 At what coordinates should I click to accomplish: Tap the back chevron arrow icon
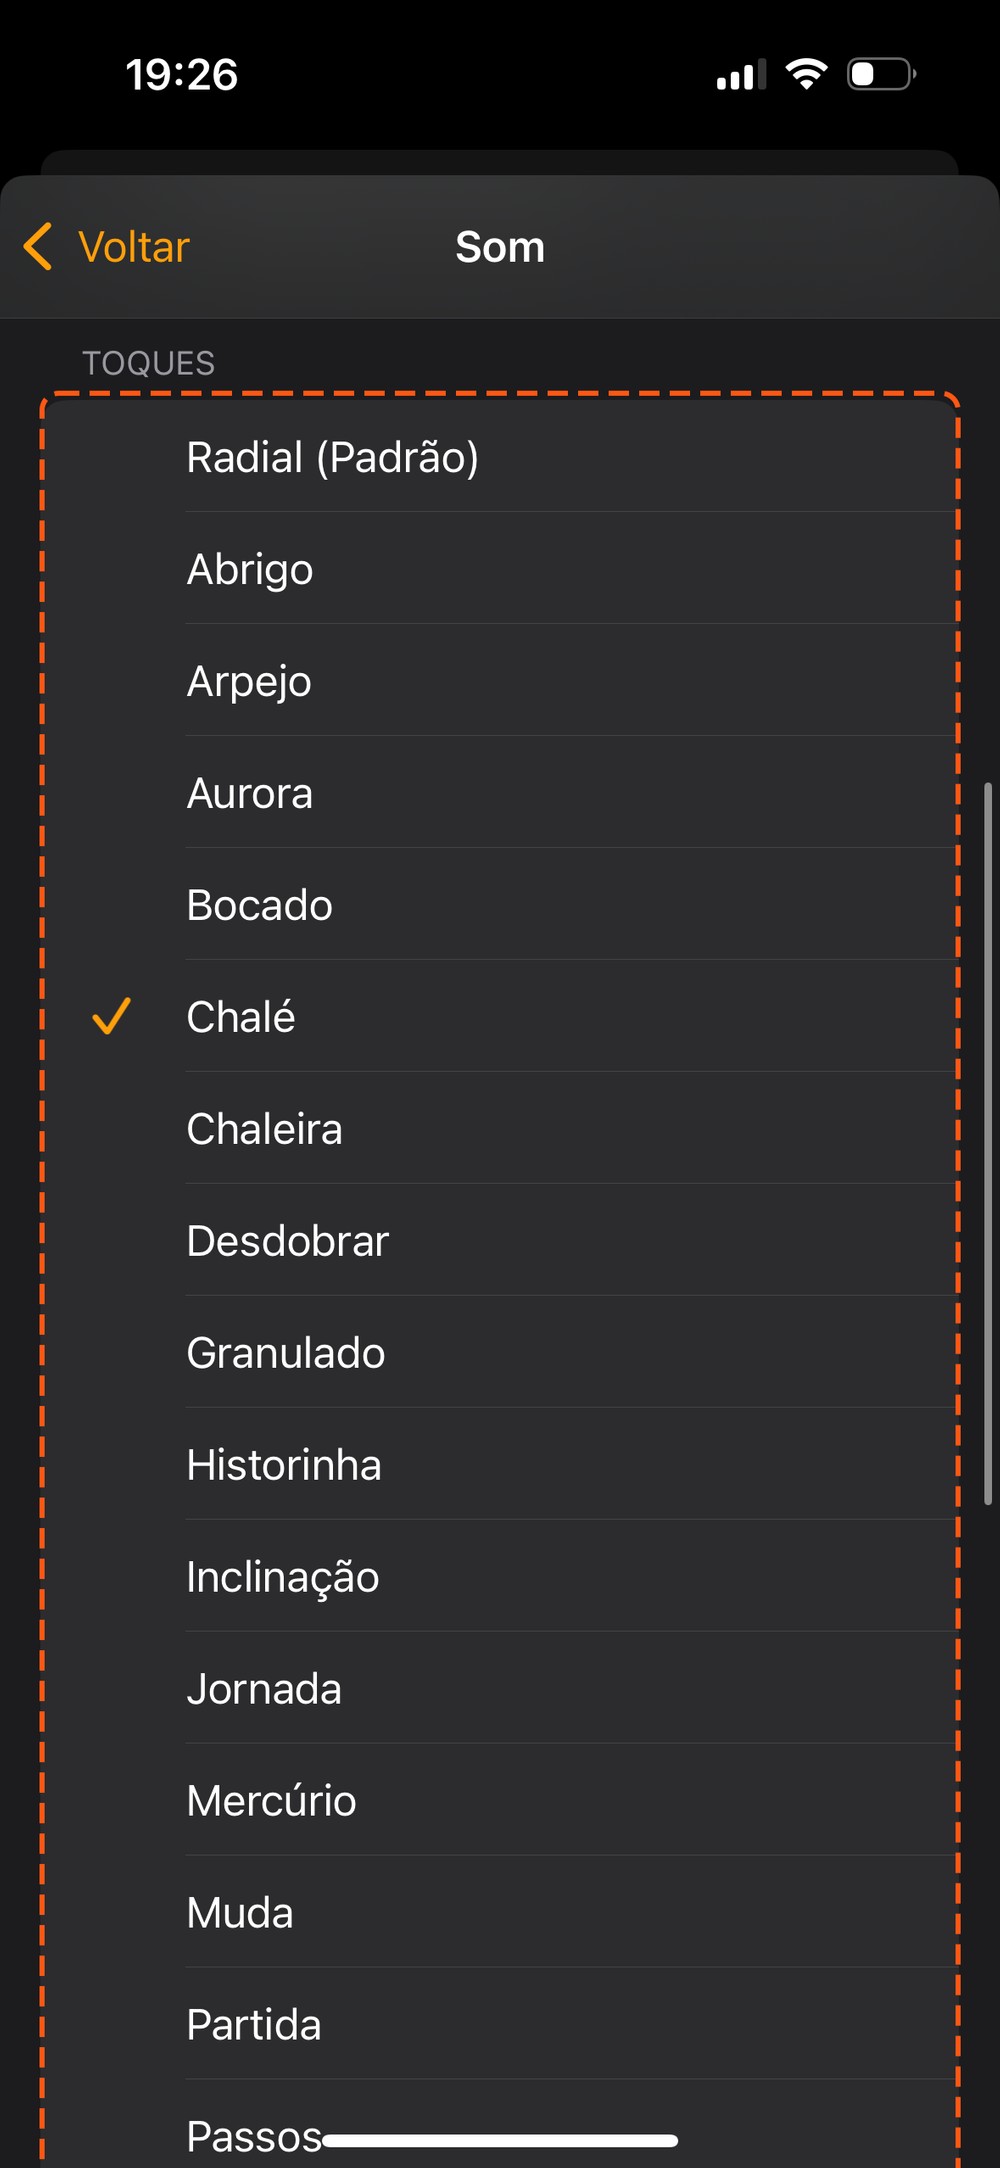[38, 247]
